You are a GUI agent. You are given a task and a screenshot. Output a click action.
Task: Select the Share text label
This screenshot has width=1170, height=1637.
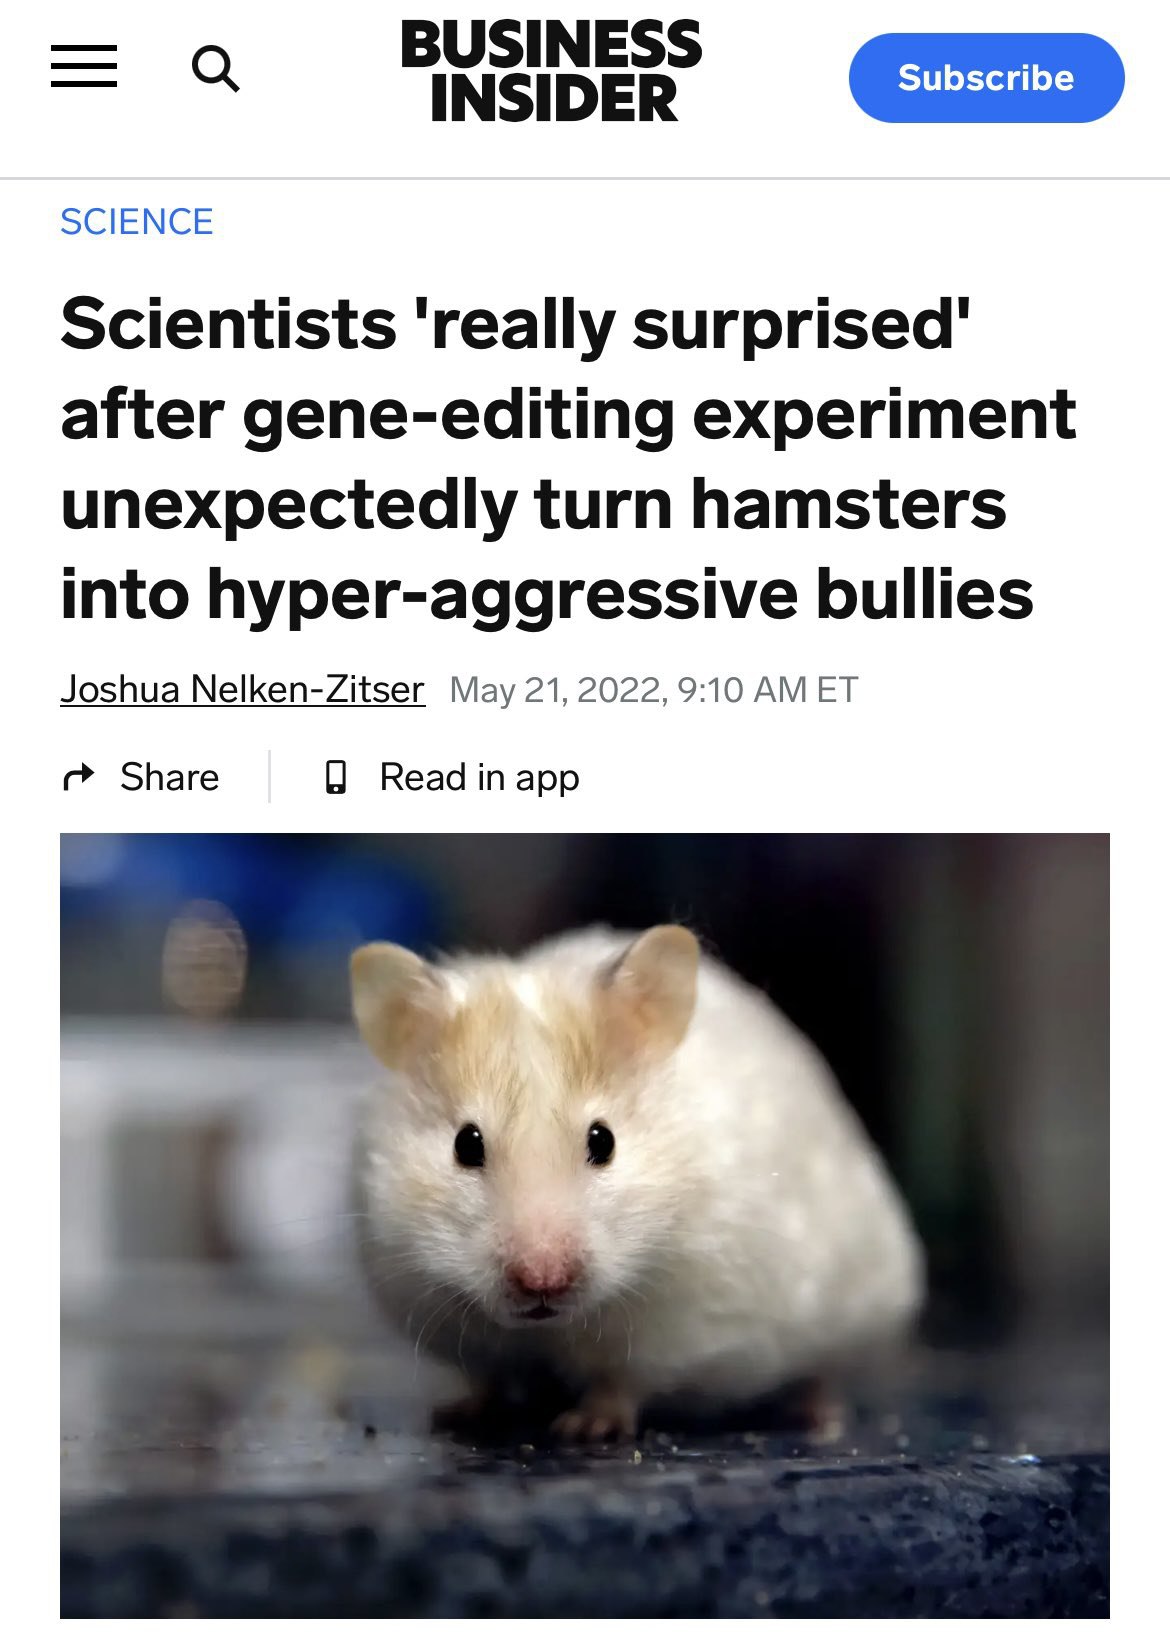(169, 777)
